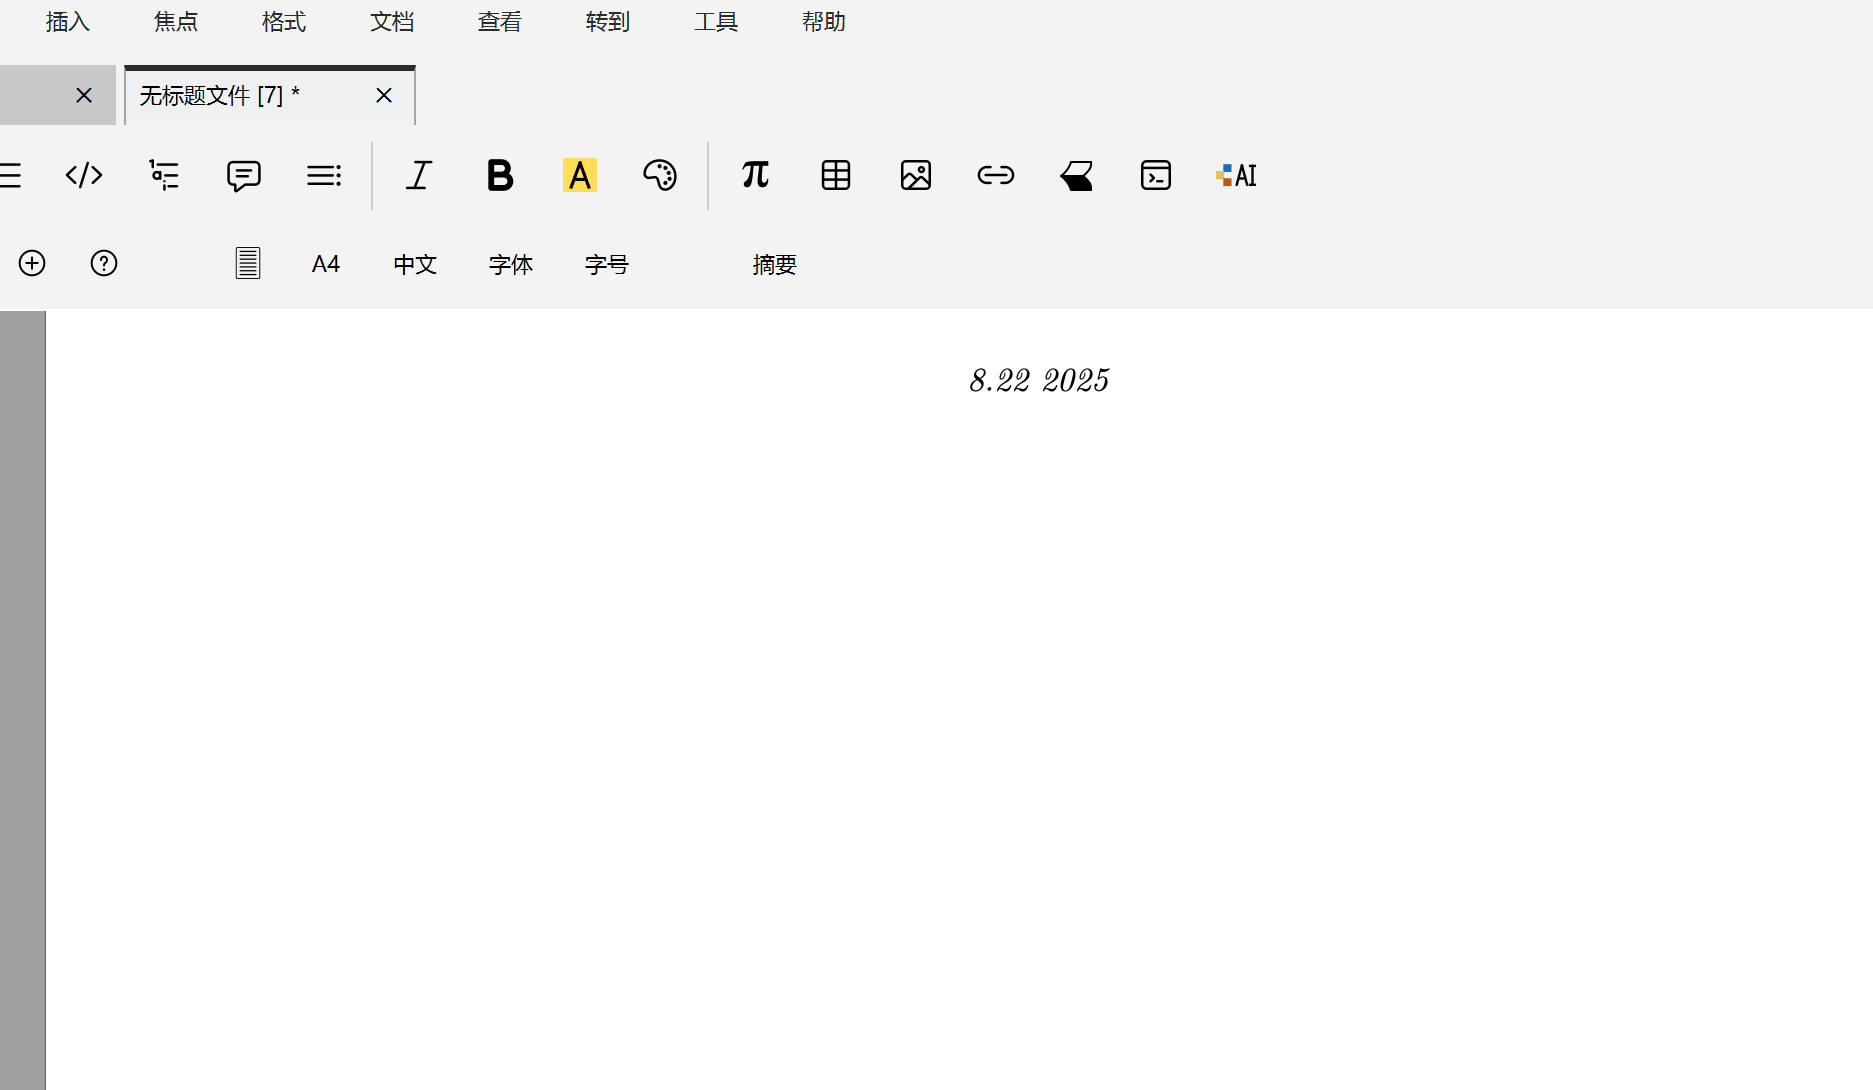Open the A4 page size dropdown
This screenshot has height=1090, width=1873.
[x=326, y=264]
